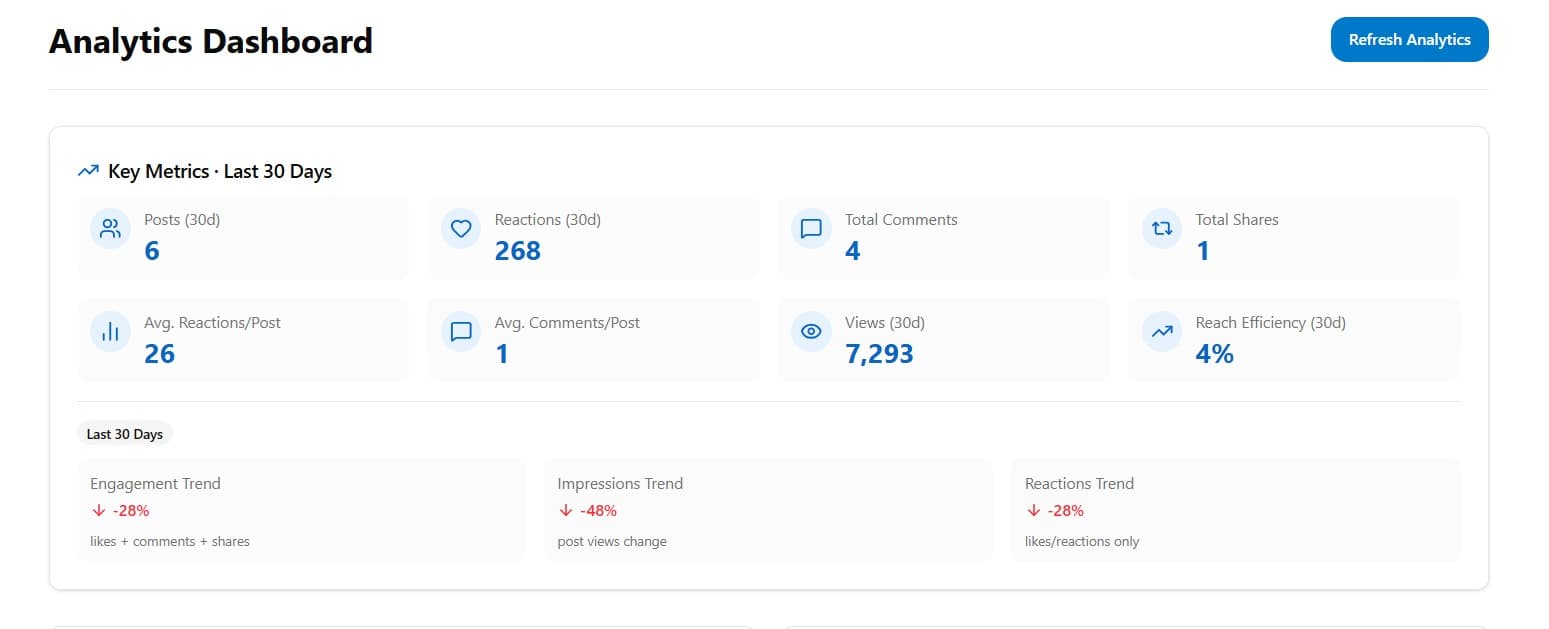Click the 4% Reach Efficiency value
This screenshot has height=629, width=1549.
(x=1213, y=353)
